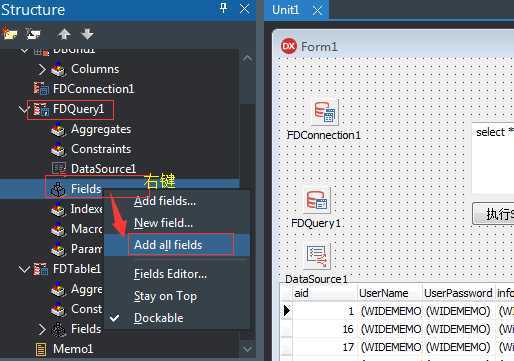Pin the Structure panel
The width and height of the screenshot is (514, 361).
pos(224,8)
